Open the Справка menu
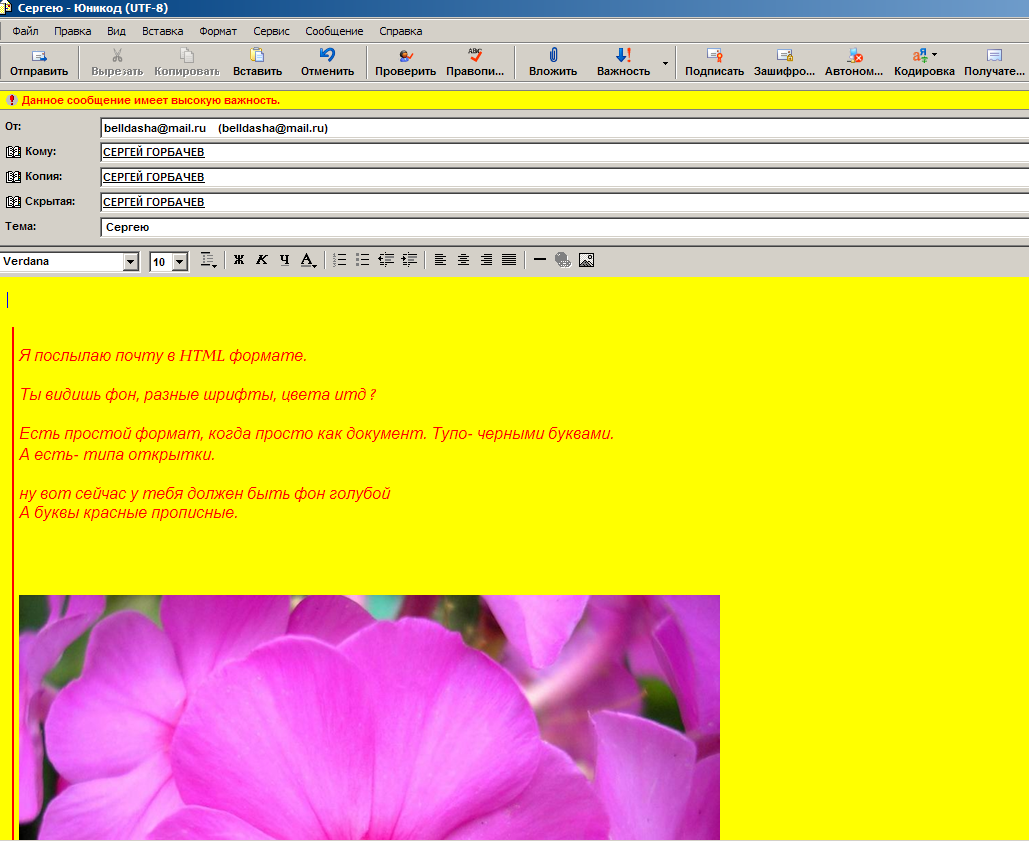Viewport: 1029px width, 841px height. [x=400, y=31]
